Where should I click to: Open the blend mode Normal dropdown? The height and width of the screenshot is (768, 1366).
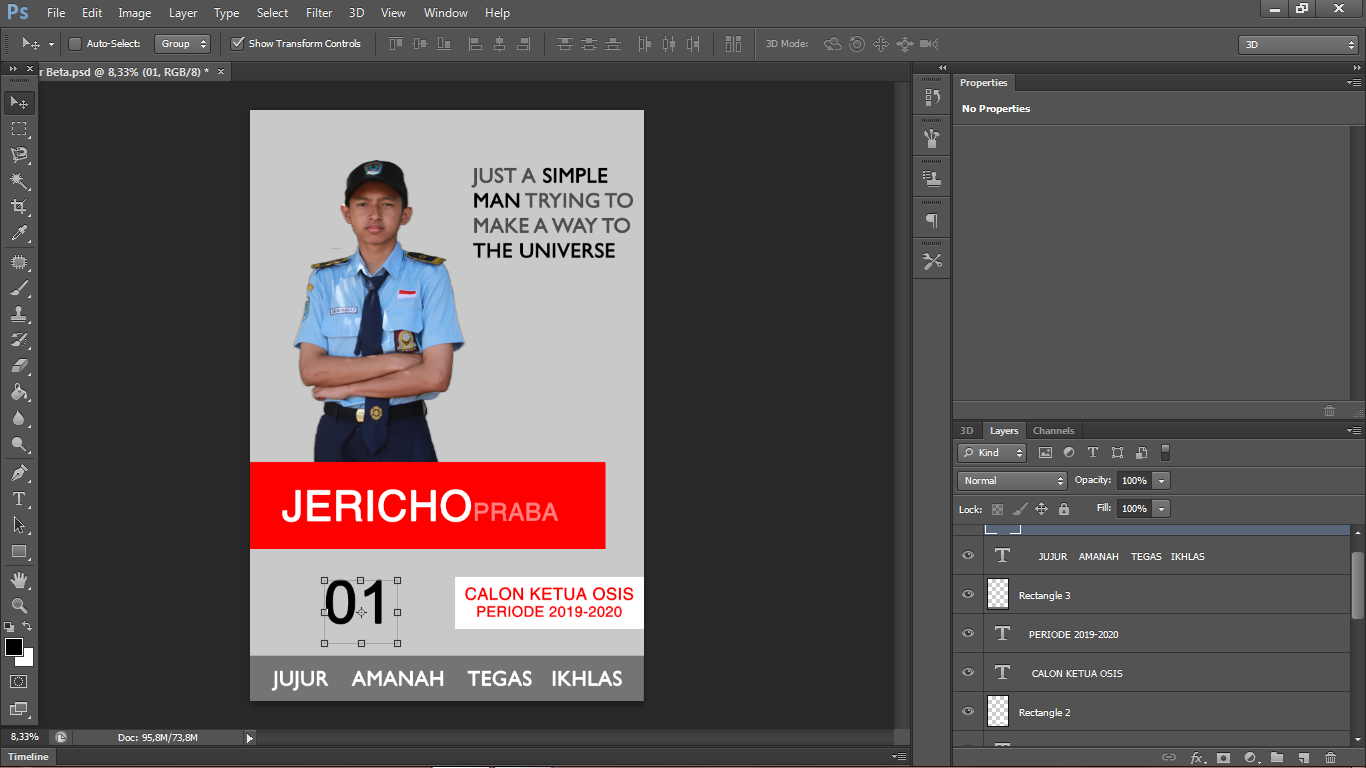(1012, 481)
